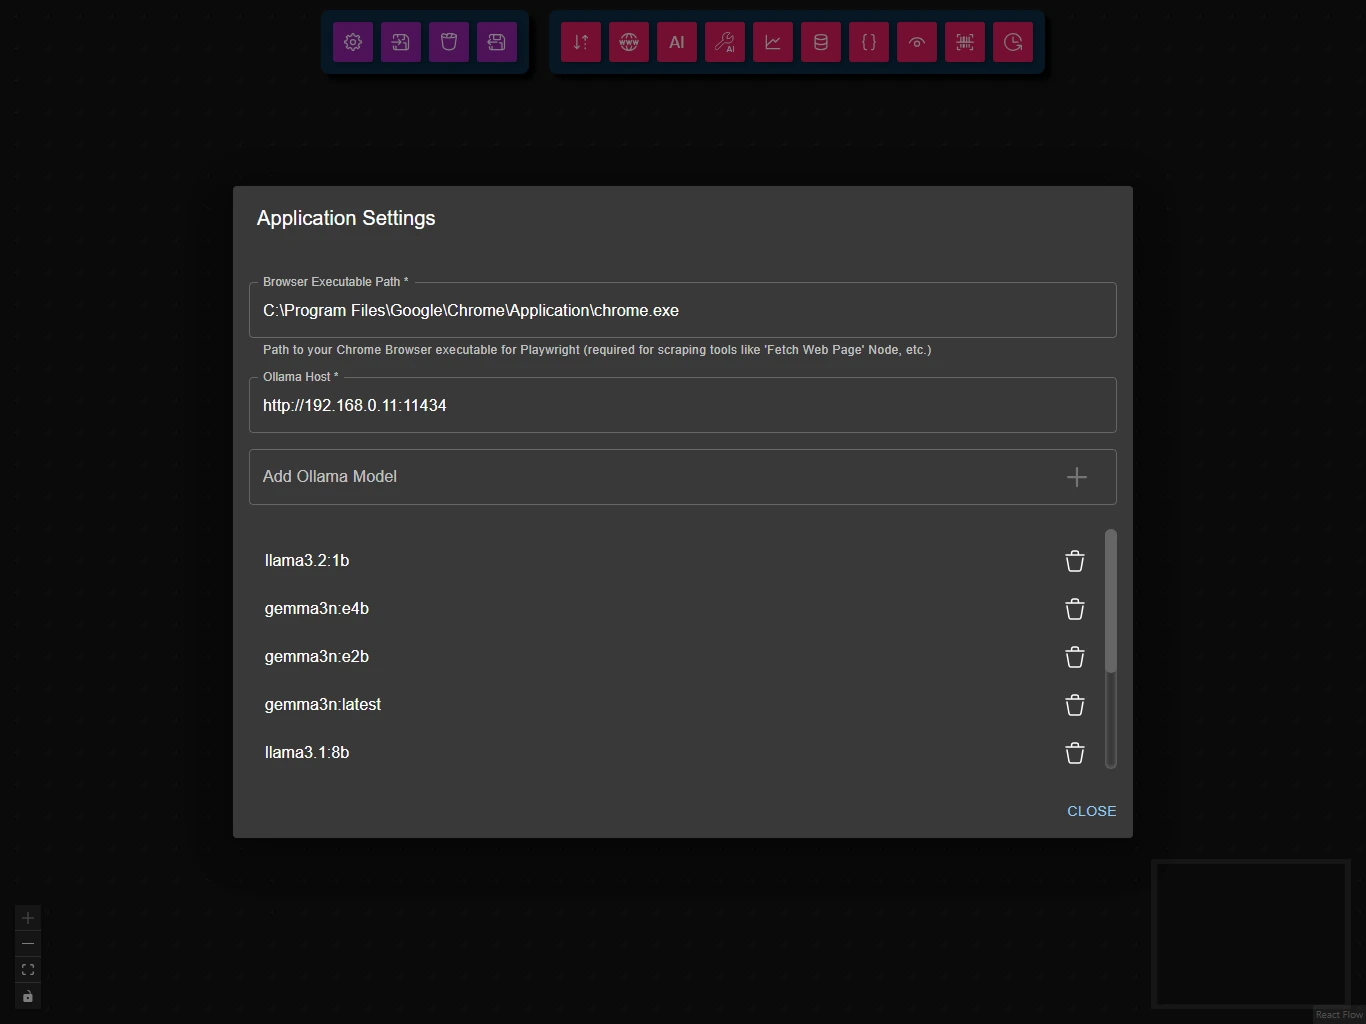Click the plus to add Ollama model
Screen dimensions: 1366x1024
click(x=1077, y=477)
